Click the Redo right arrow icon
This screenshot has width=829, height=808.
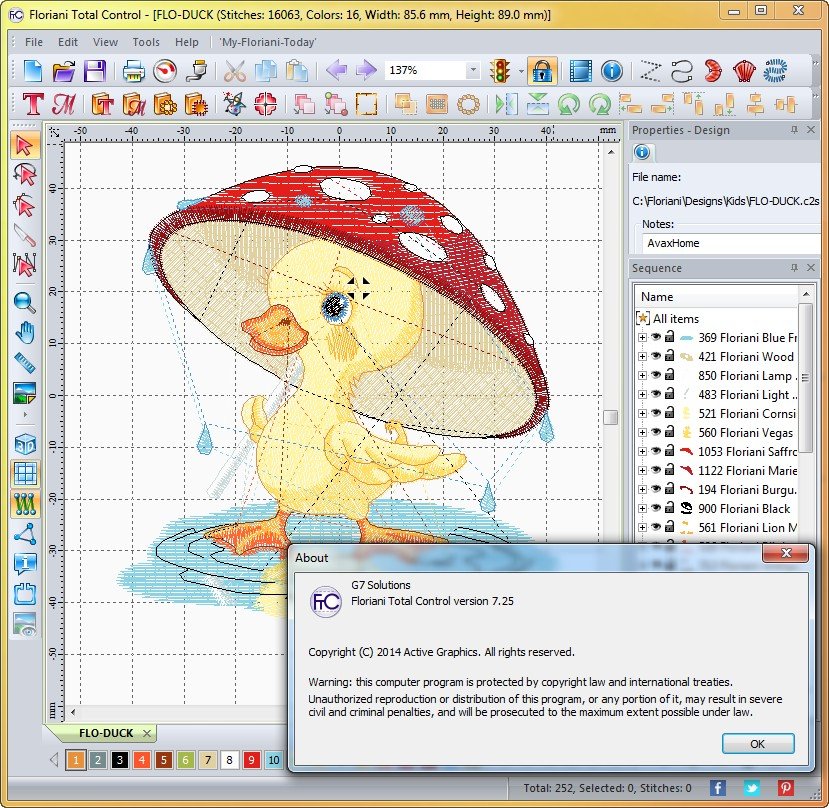[365, 70]
